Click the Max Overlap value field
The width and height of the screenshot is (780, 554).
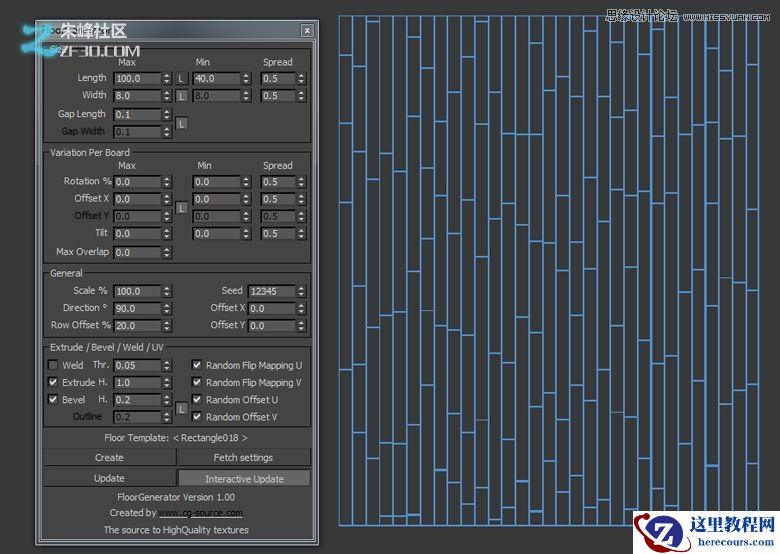coord(138,253)
